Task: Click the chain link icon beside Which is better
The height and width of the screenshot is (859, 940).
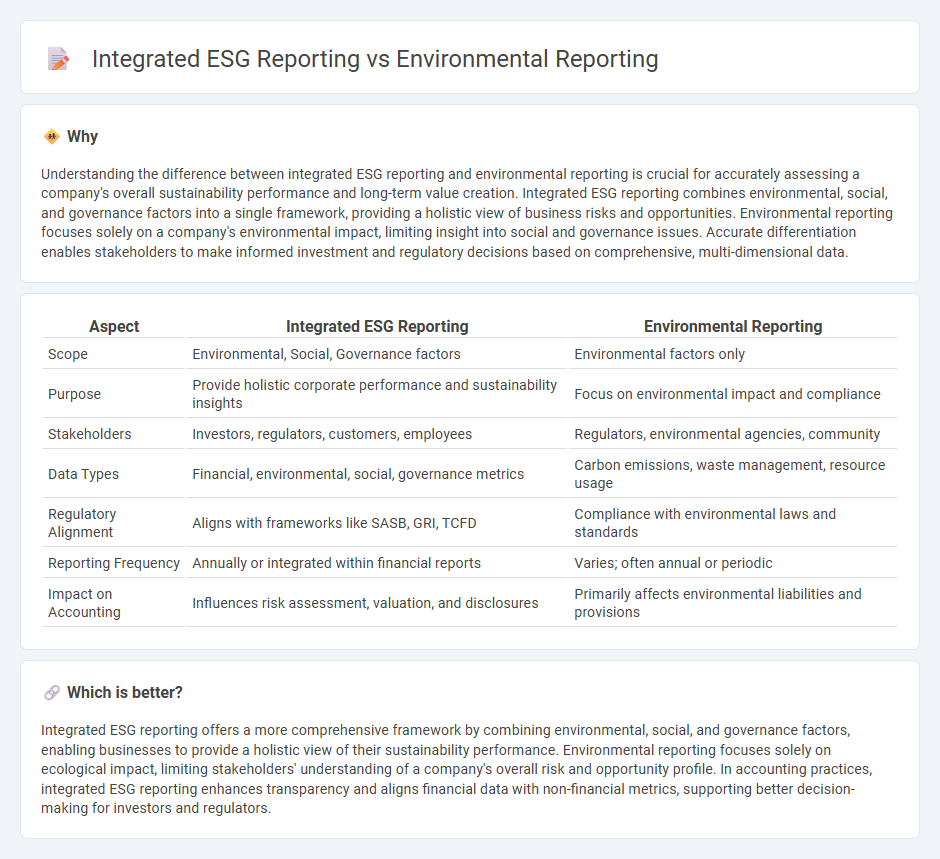Action: 52,692
